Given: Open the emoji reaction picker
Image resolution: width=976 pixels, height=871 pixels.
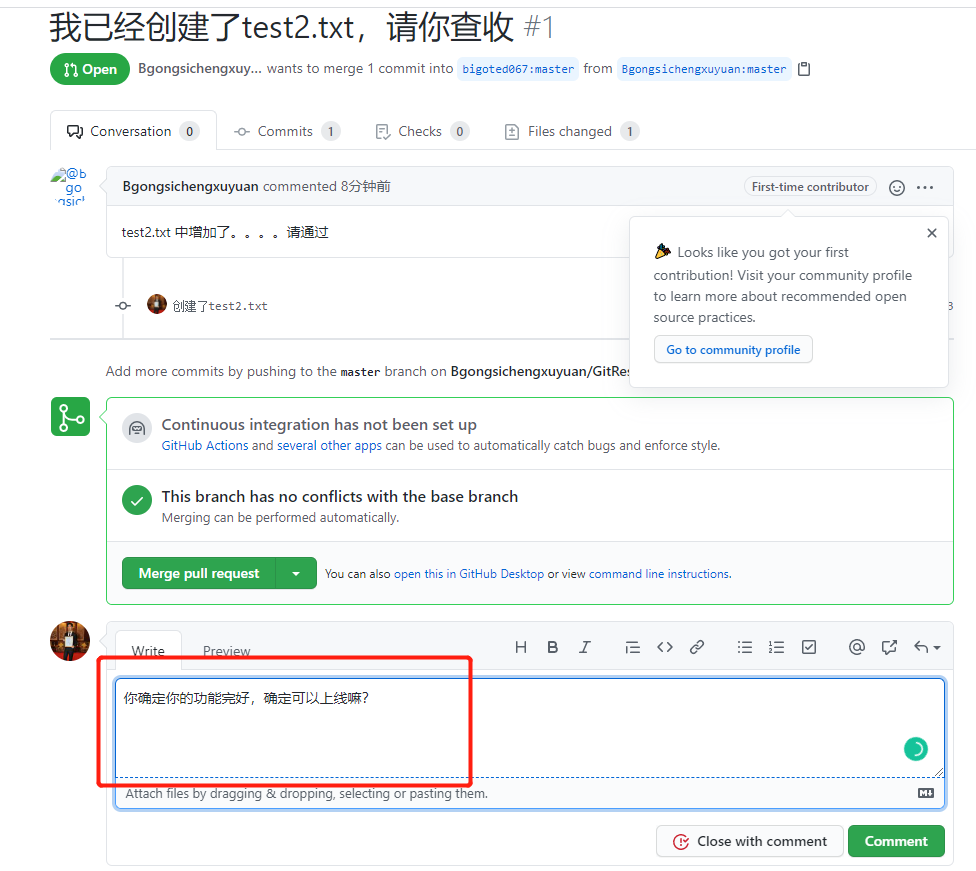Looking at the screenshot, I should coord(896,187).
